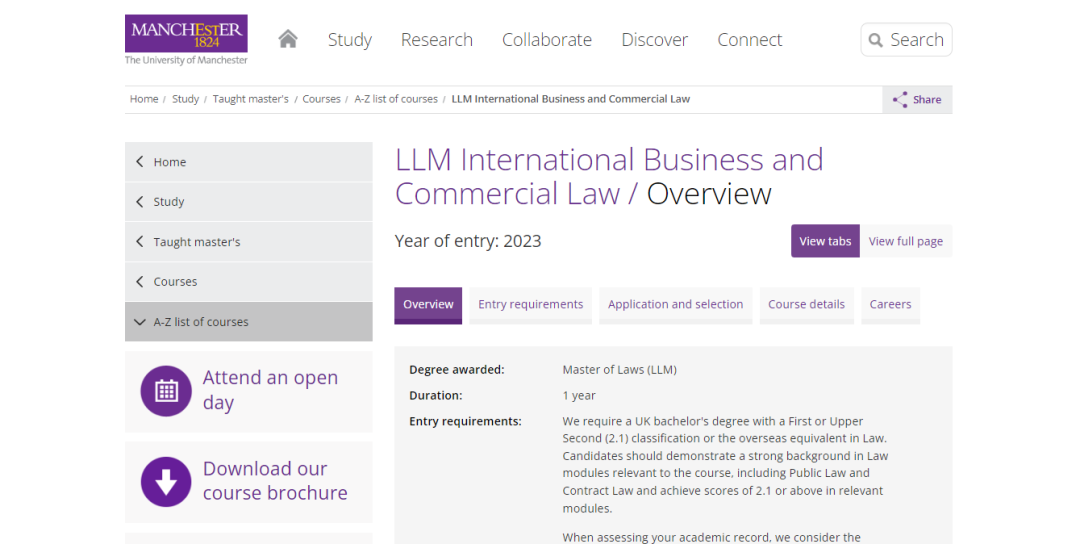Click the Share icon button

tap(900, 99)
